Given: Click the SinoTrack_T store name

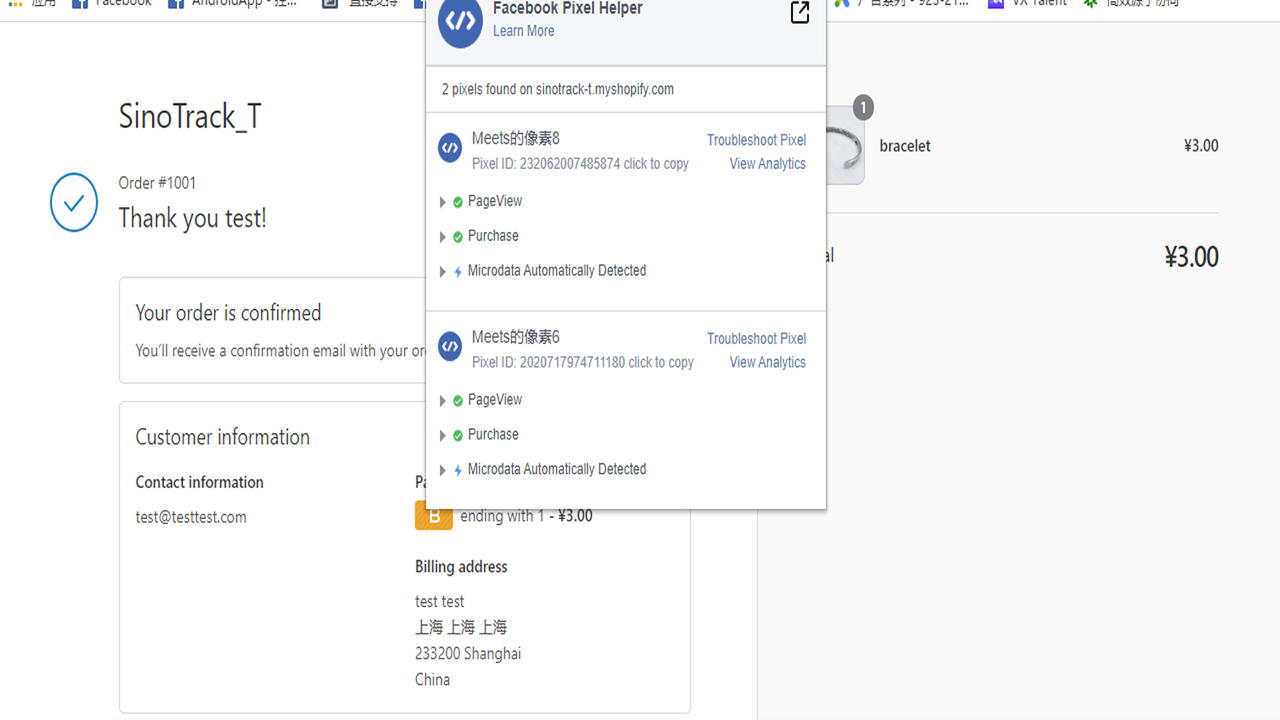Looking at the screenshot, I should (190, 117).
